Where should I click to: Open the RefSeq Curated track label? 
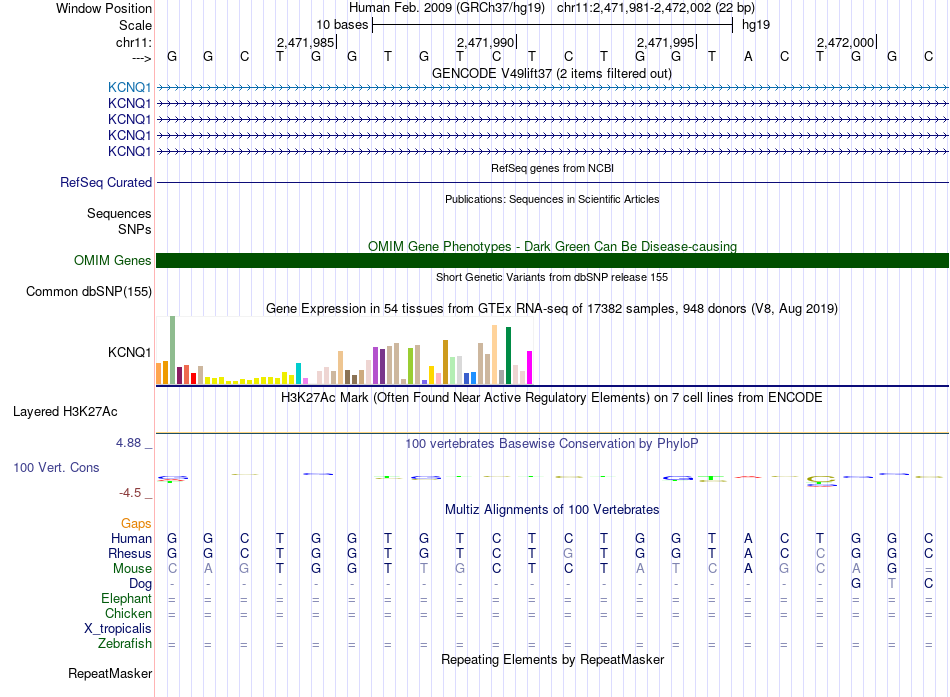pyautogui.click(x=106, y=182)
